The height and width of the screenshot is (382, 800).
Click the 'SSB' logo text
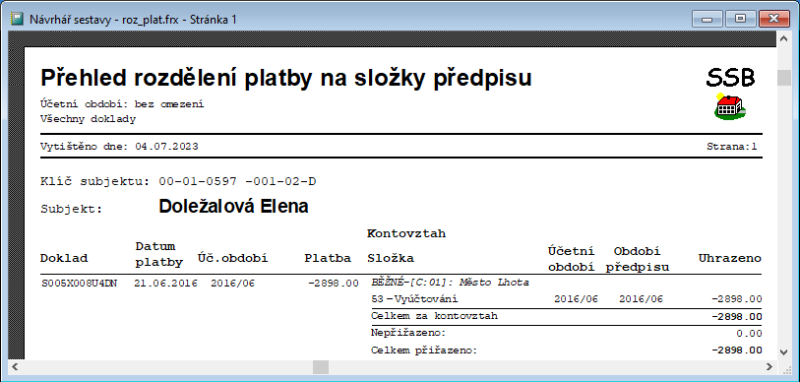[731, 77]
